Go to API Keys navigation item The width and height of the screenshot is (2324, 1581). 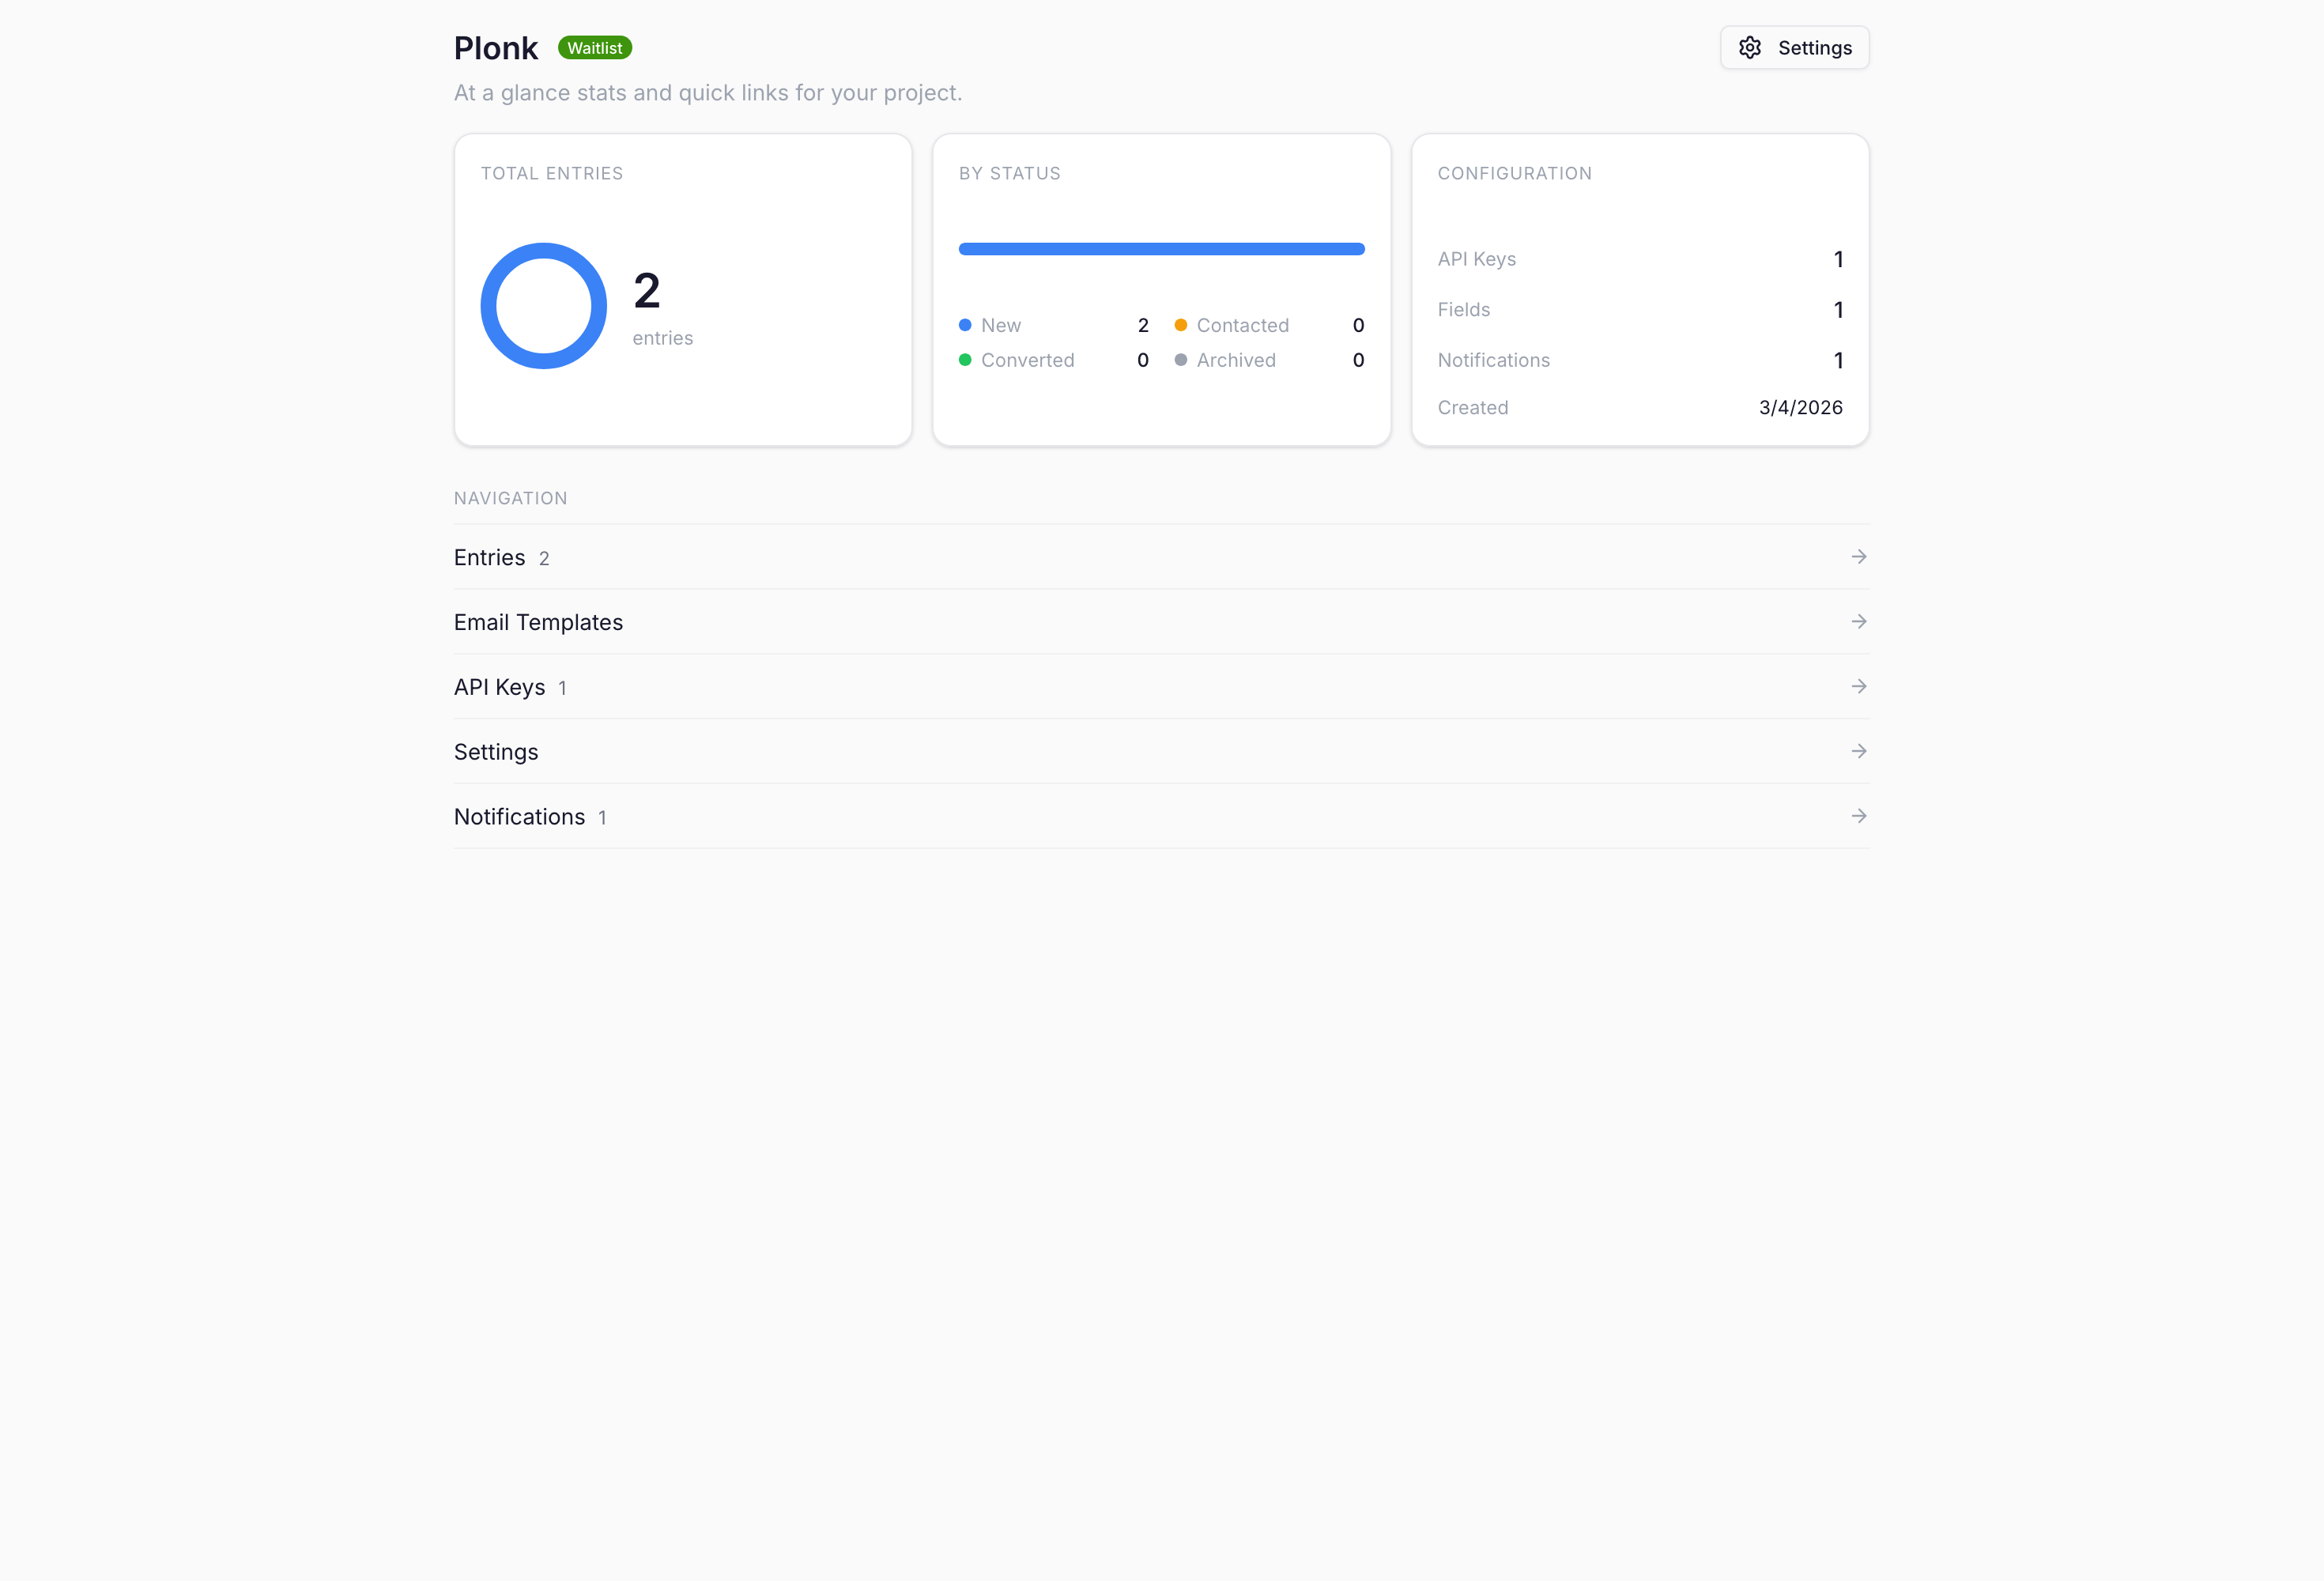pos(499,687)
